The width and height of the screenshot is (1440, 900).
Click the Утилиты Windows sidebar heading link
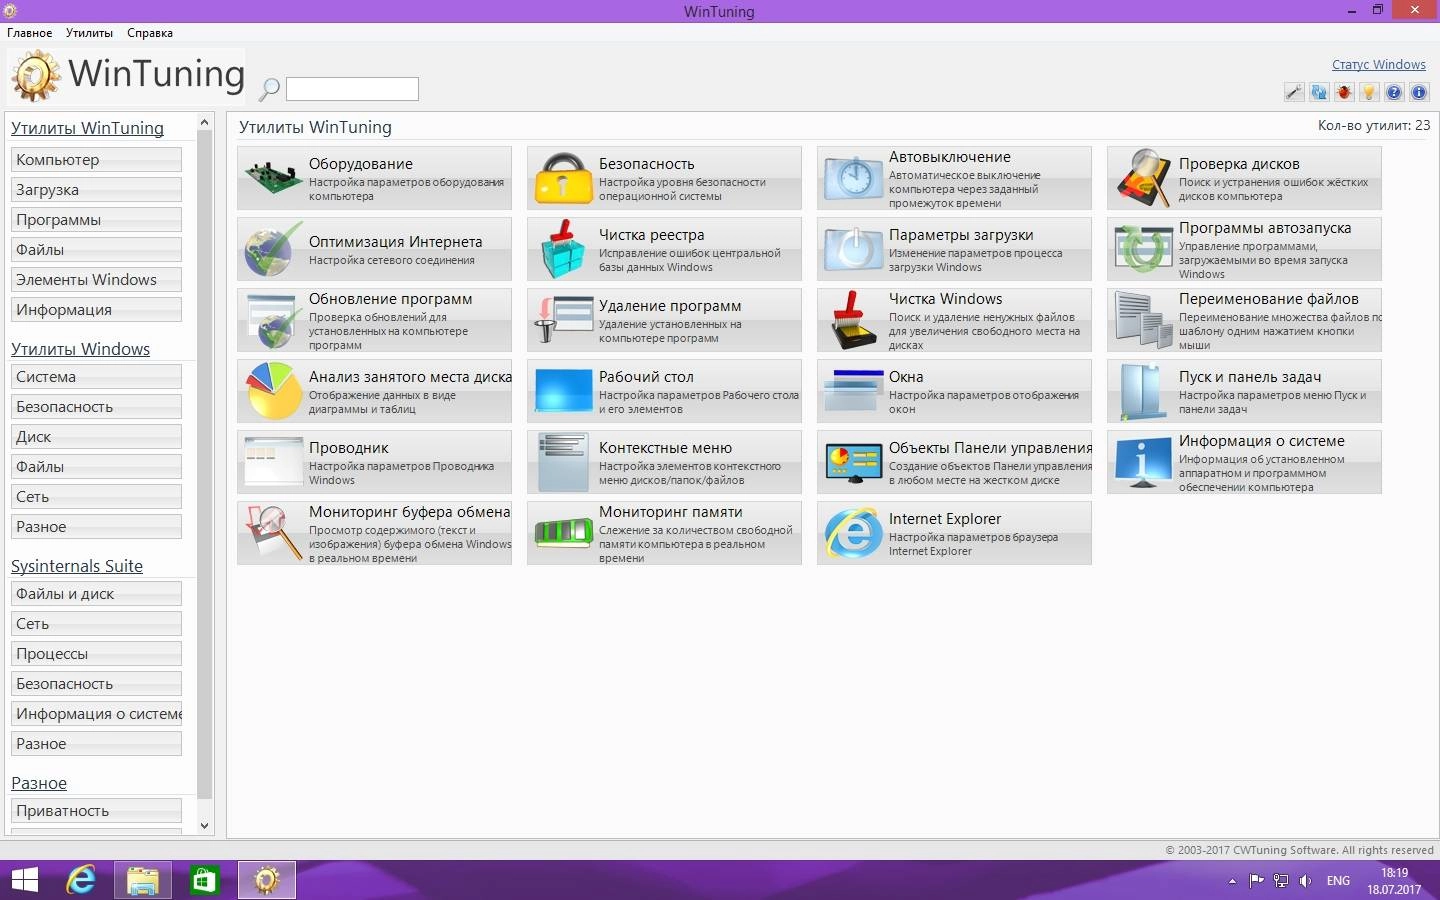(80, 349)
